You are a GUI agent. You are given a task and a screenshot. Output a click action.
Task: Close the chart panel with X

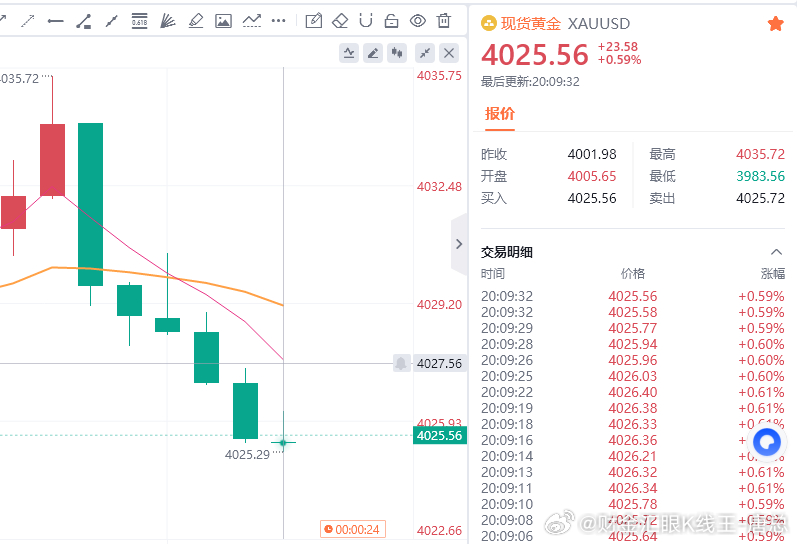point(449,53)
